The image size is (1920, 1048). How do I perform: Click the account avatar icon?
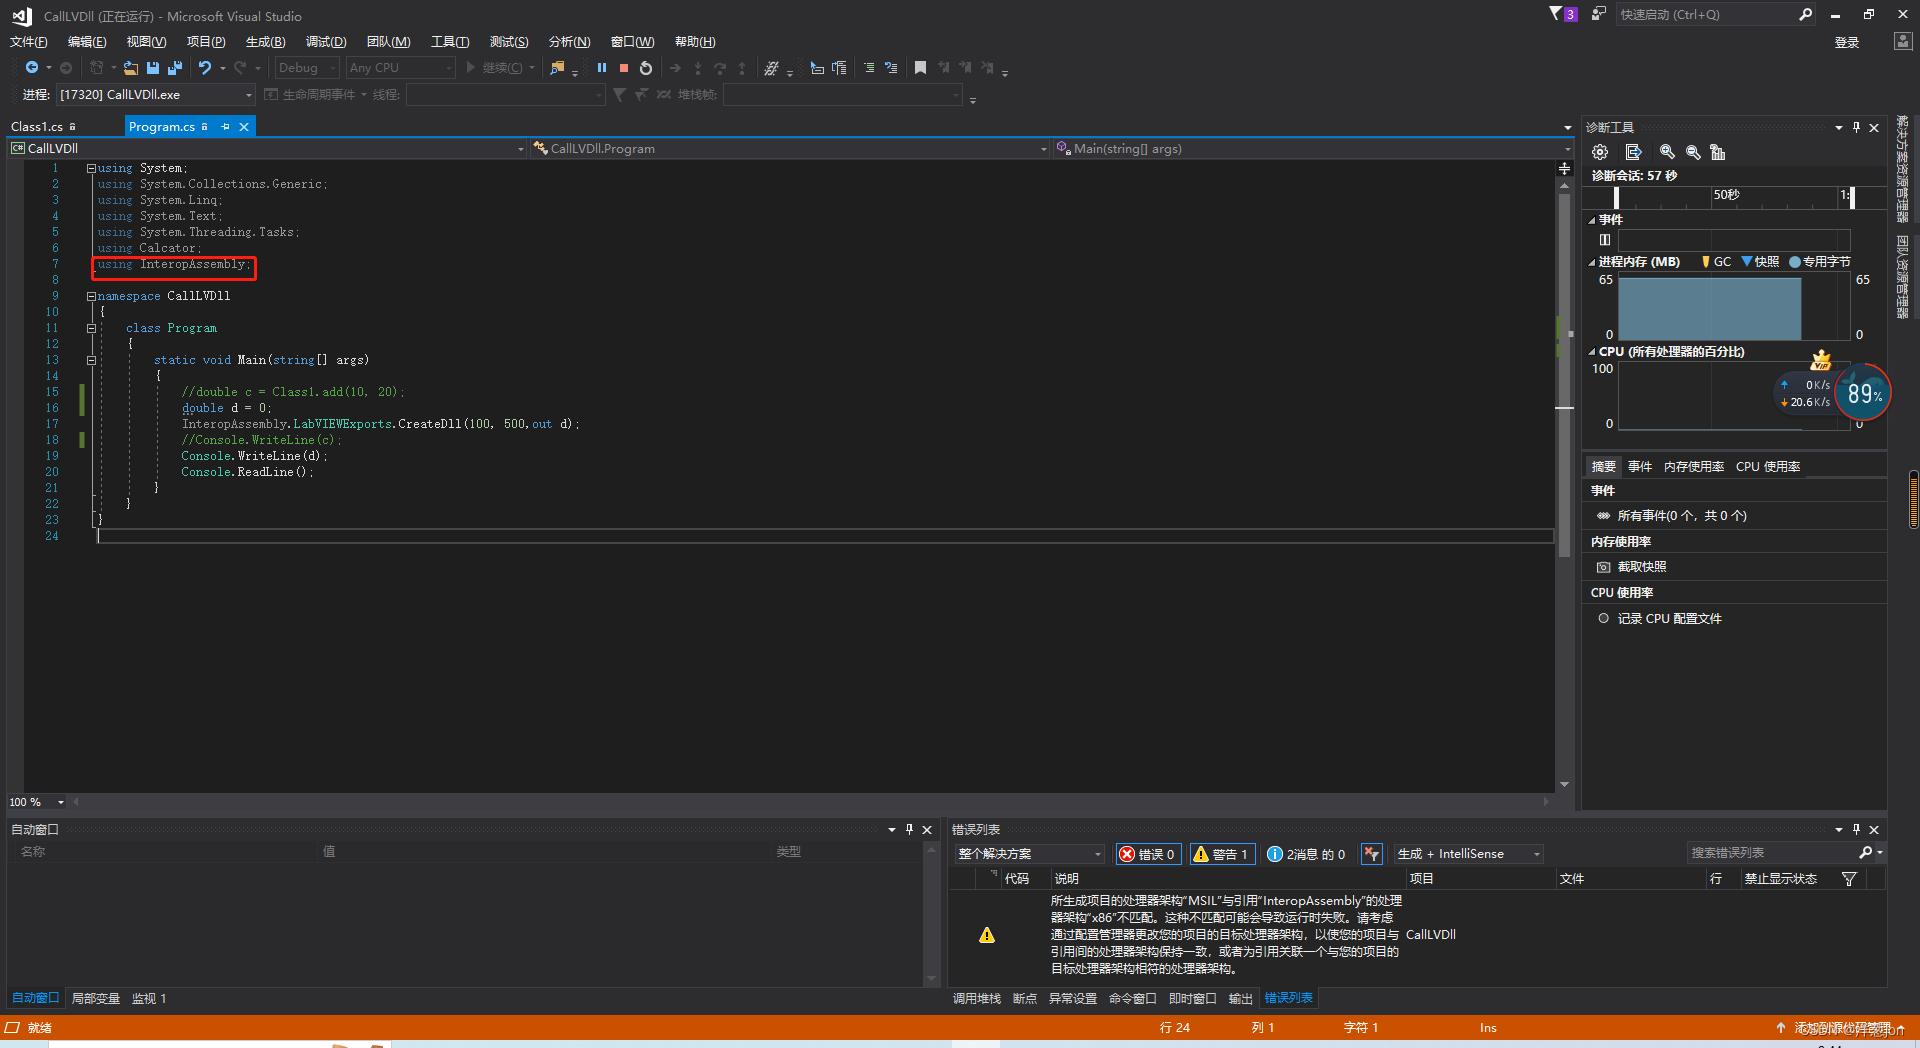pos(1902,41)
